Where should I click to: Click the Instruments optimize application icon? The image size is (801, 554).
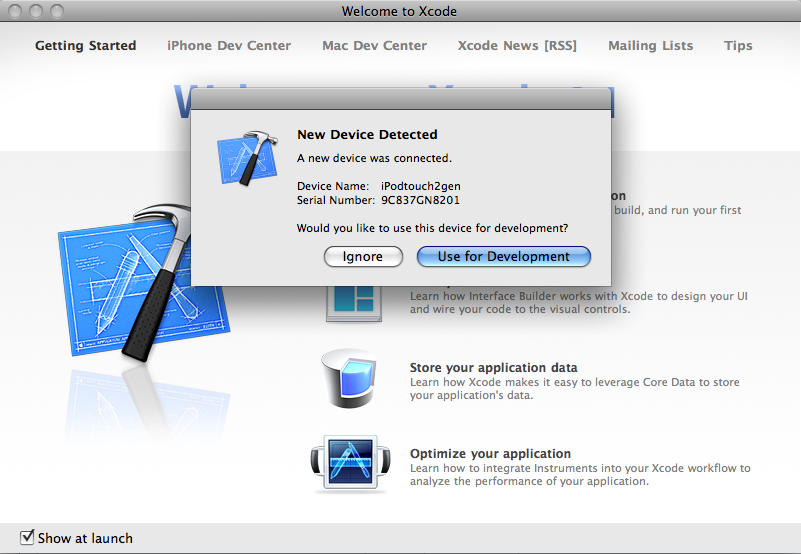point(350,464)
